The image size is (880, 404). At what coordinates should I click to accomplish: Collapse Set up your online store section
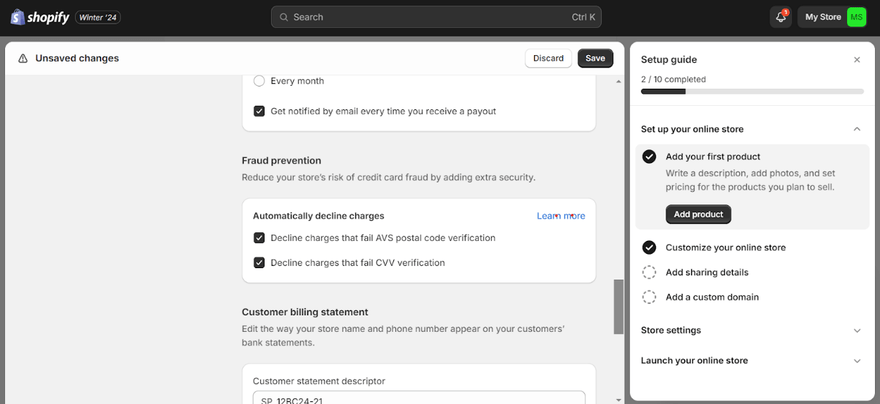(x=856, y=129)
